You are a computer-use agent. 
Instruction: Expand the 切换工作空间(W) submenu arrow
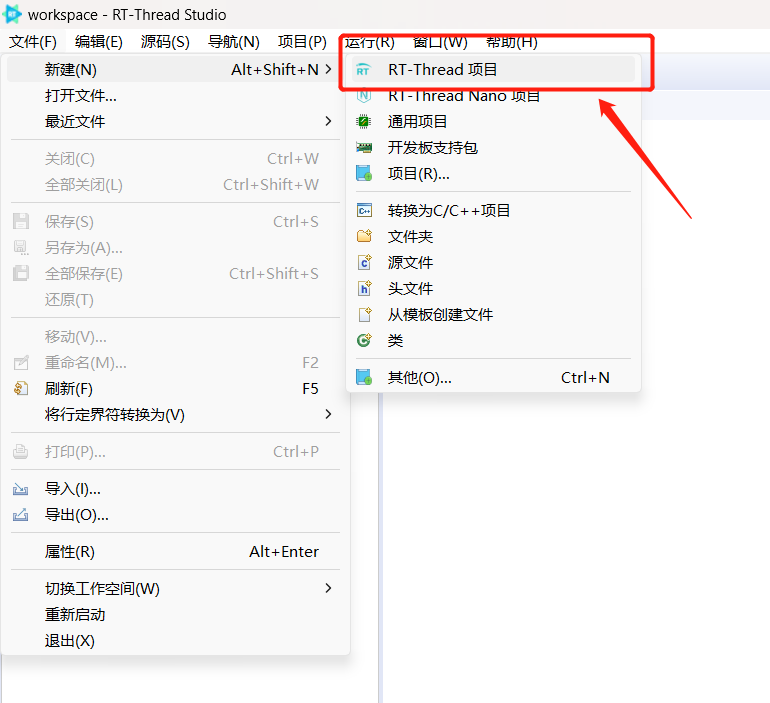point(329,588)
